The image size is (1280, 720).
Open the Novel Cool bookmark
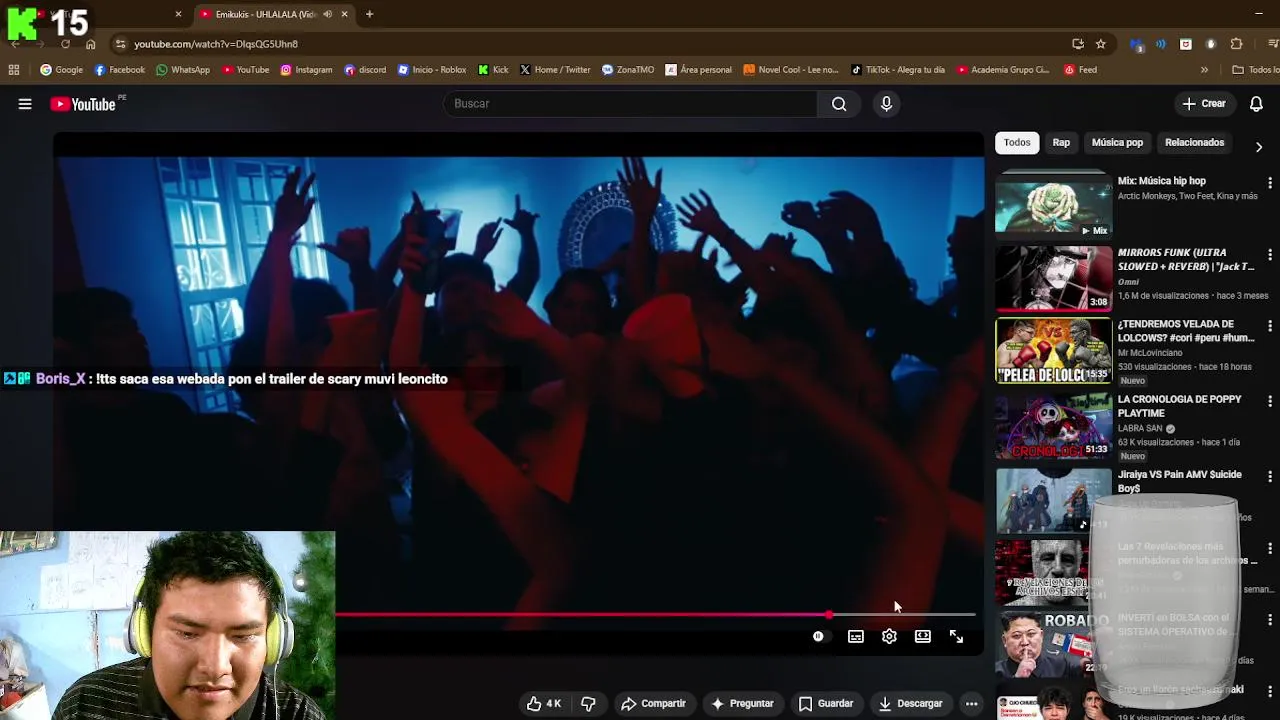[x=791, y=70]
